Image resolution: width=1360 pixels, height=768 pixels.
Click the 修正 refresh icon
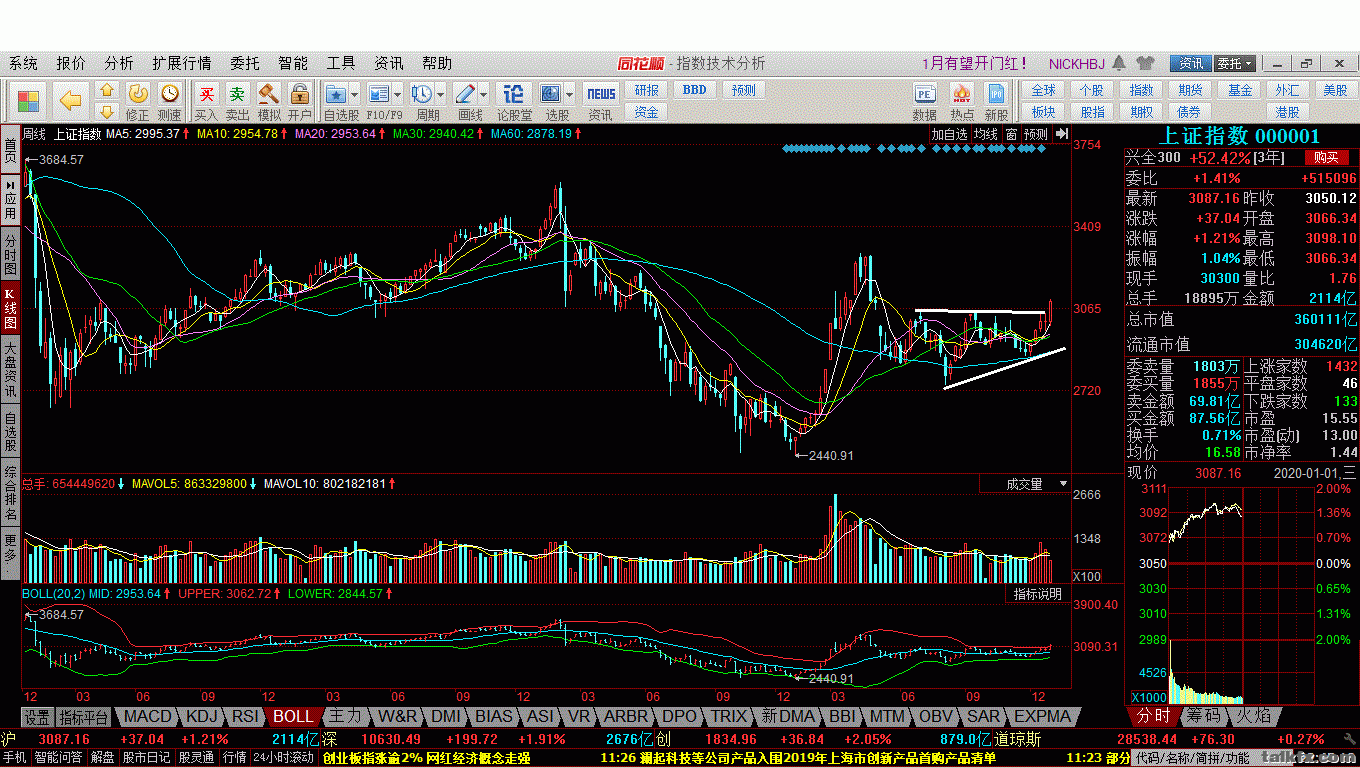pyautogui.click(x=138, y=93)
